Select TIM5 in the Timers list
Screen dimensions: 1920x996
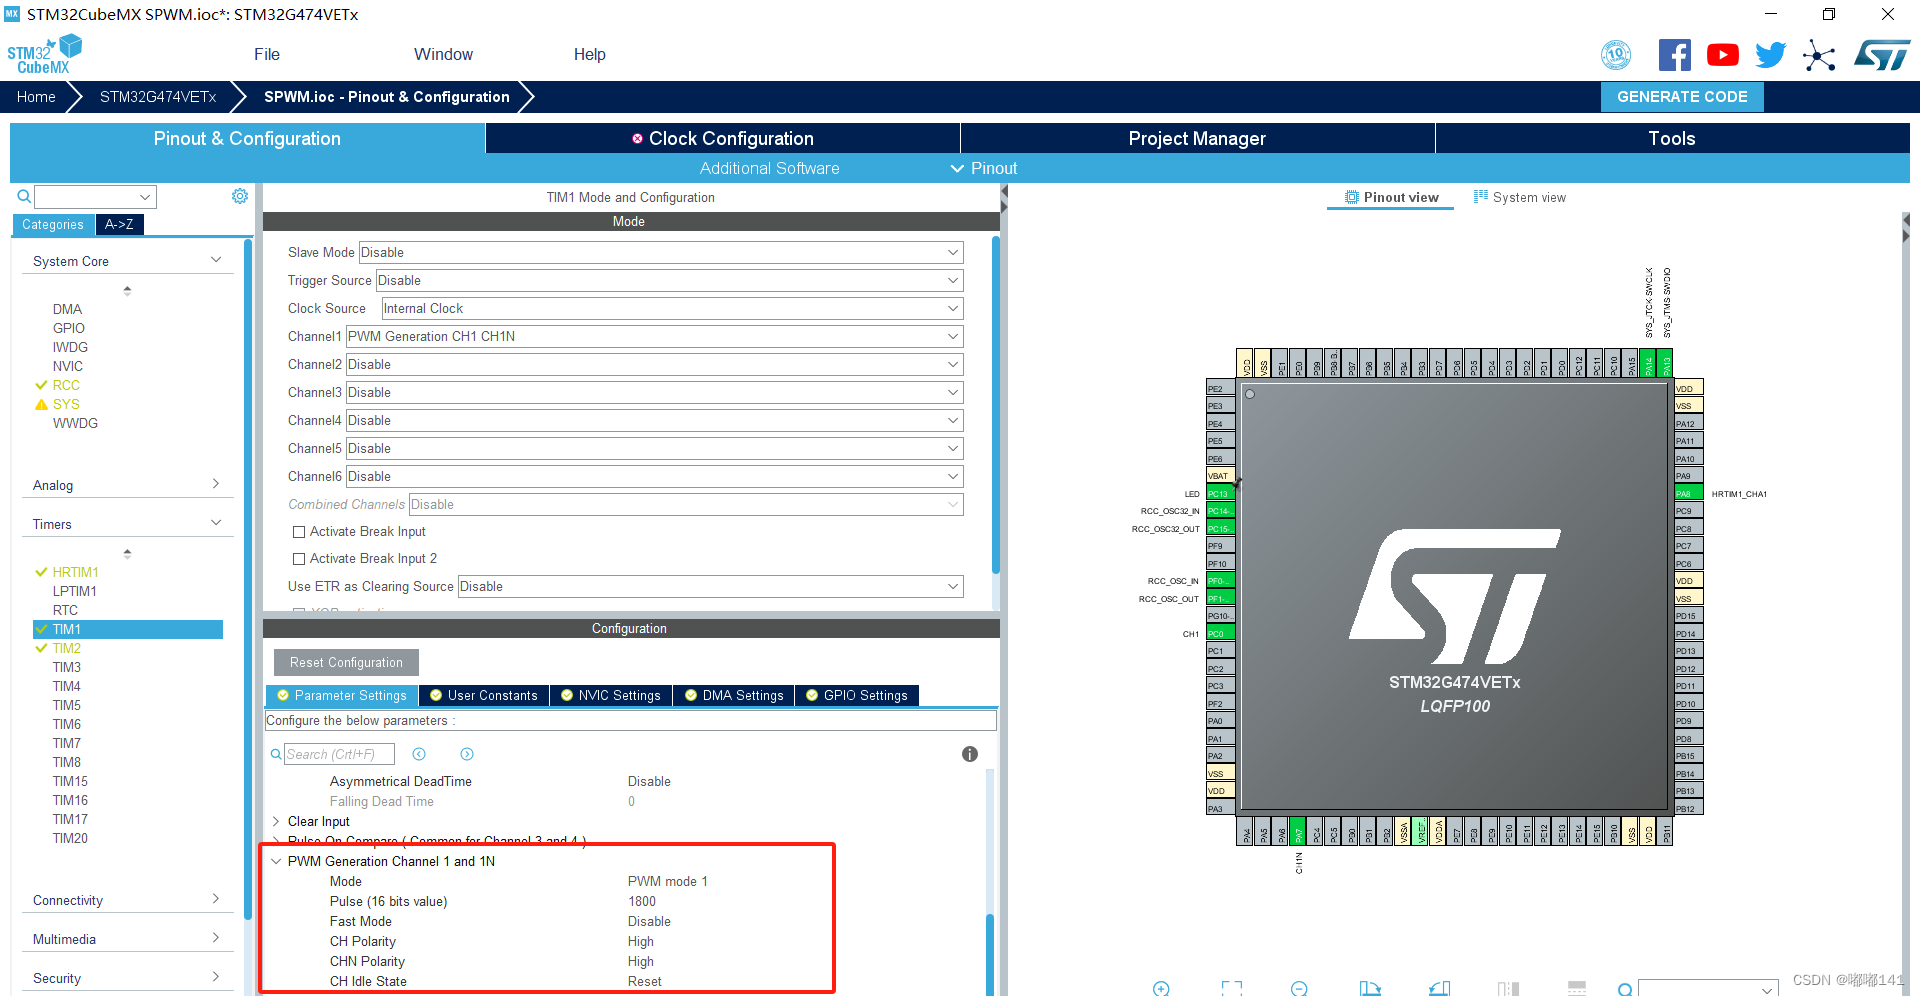tap(66, 705)
